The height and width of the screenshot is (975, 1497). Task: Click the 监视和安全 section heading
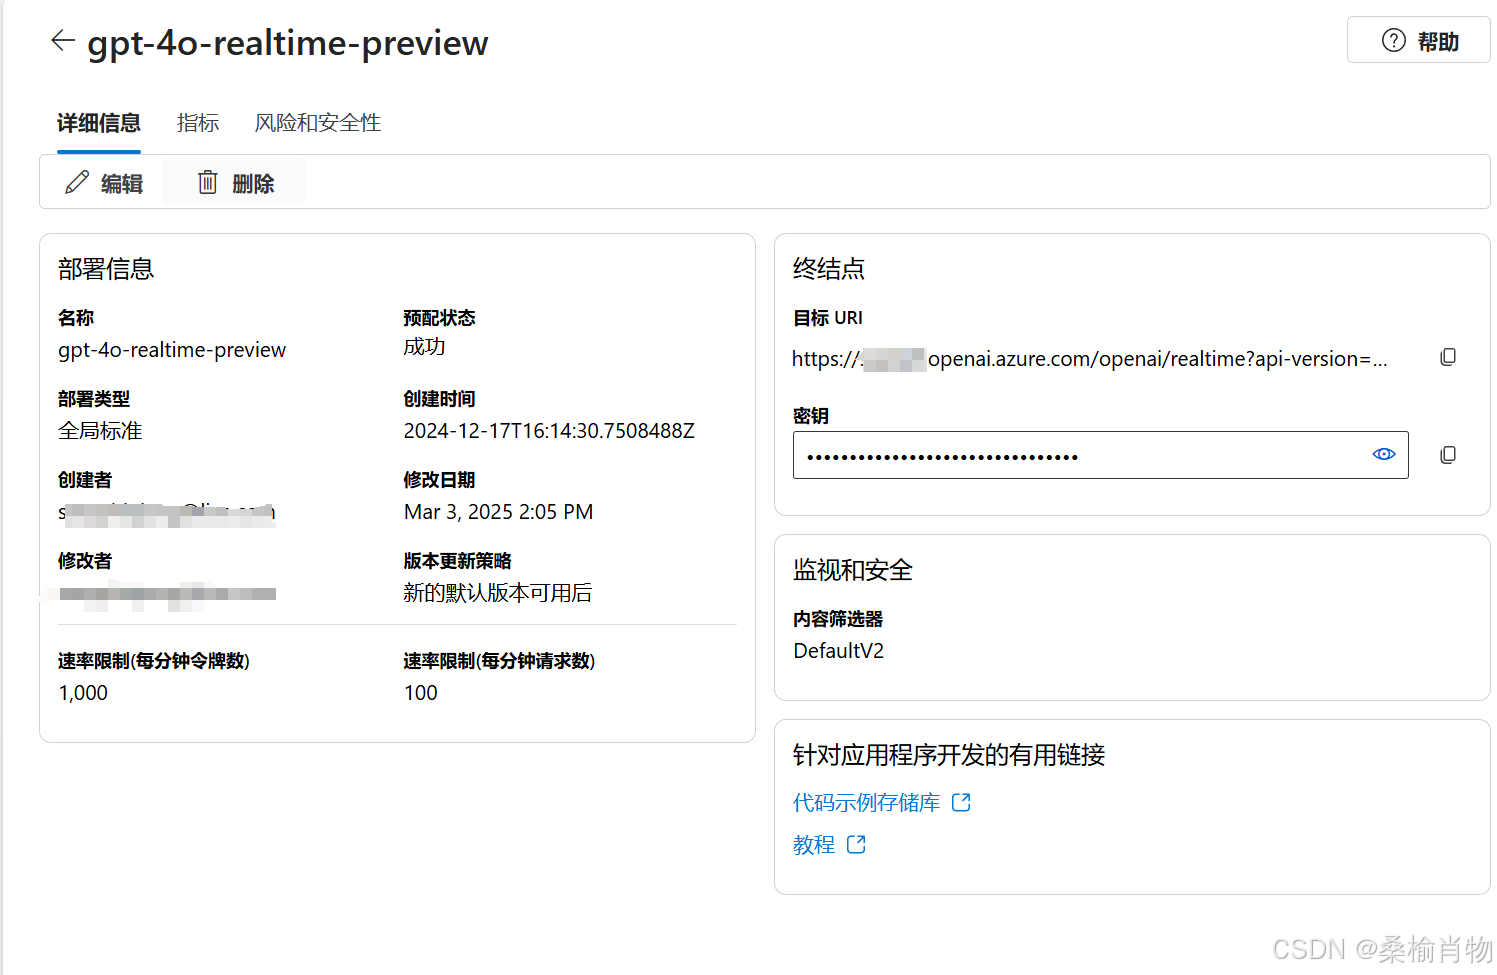[853, 570]
